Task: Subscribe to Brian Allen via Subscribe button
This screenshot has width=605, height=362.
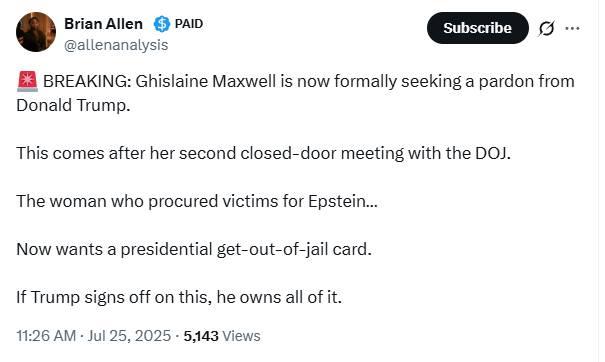Action: 478,28
